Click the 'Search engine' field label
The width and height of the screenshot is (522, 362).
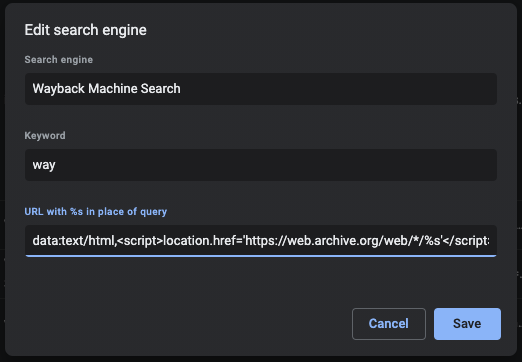point(59,60)
